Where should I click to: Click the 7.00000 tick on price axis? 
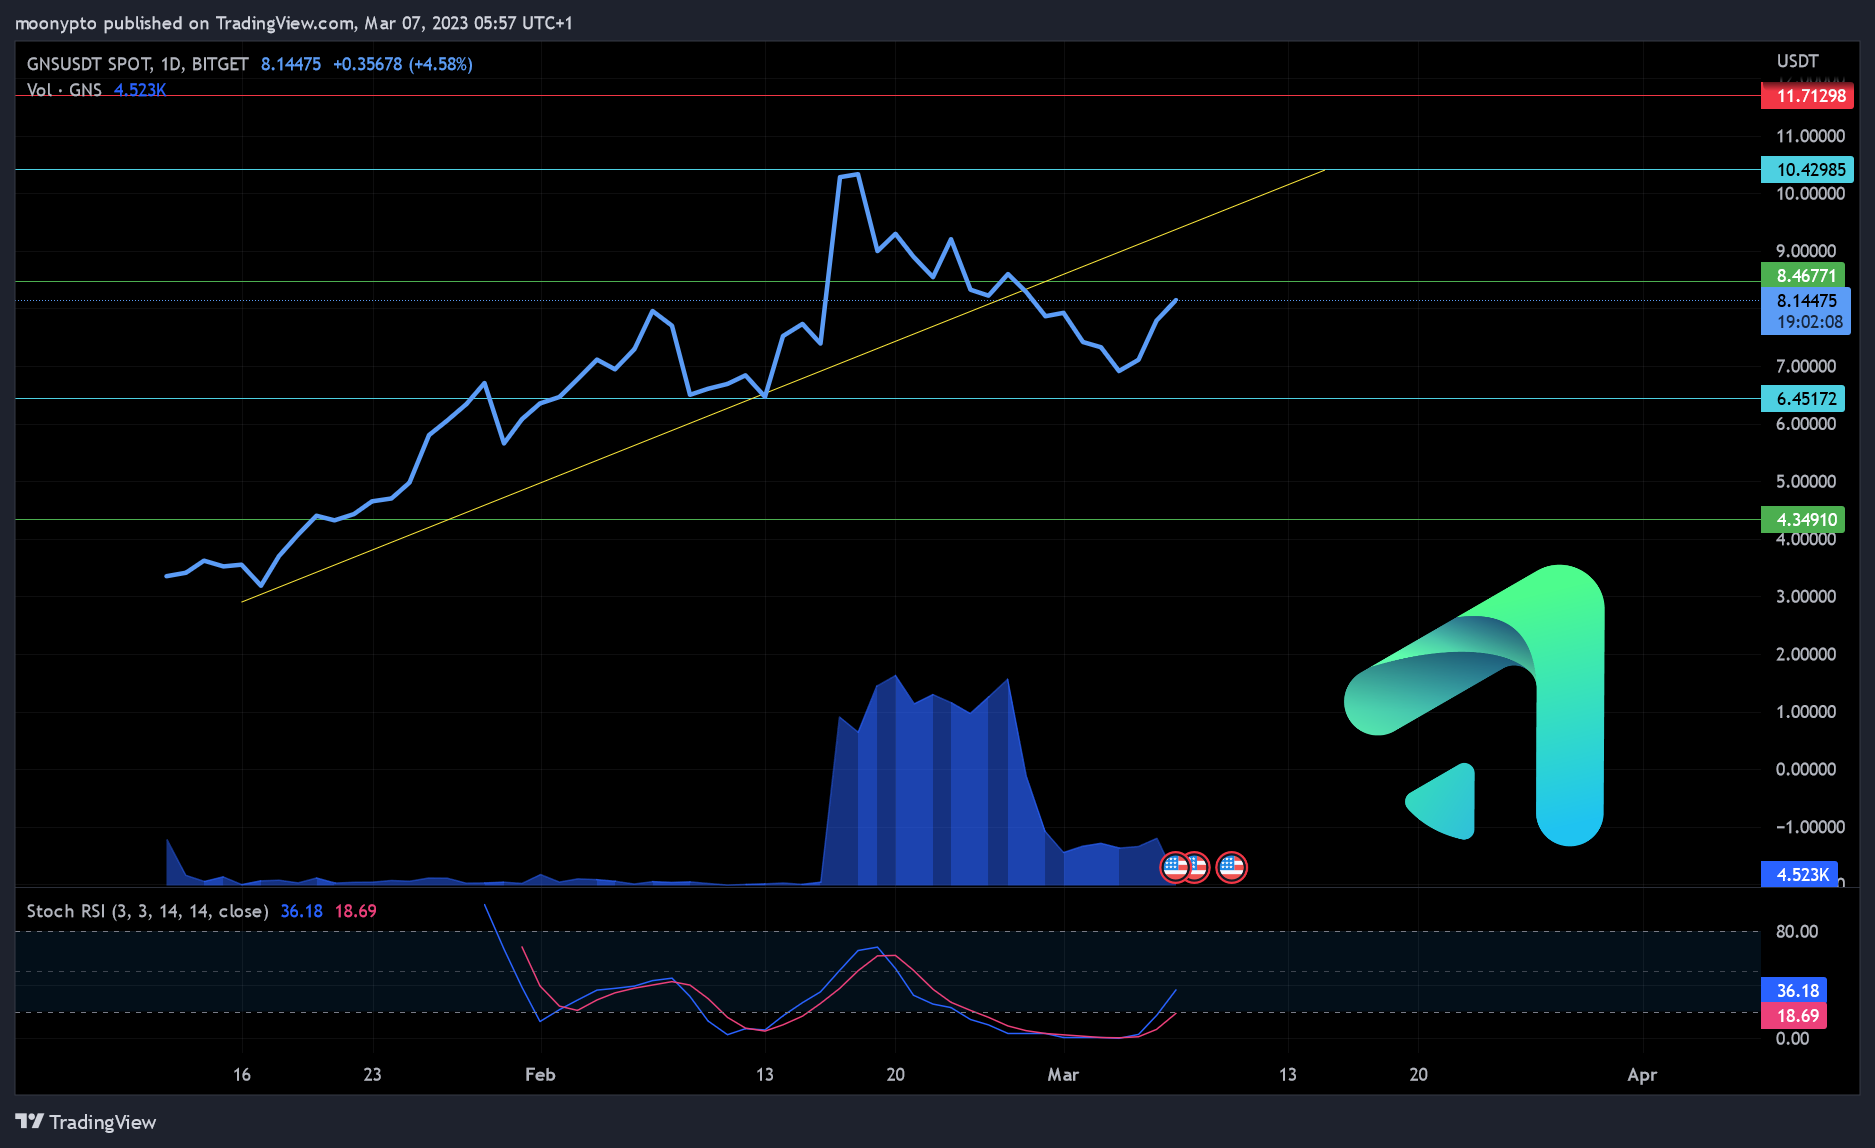click(1806, 366)
